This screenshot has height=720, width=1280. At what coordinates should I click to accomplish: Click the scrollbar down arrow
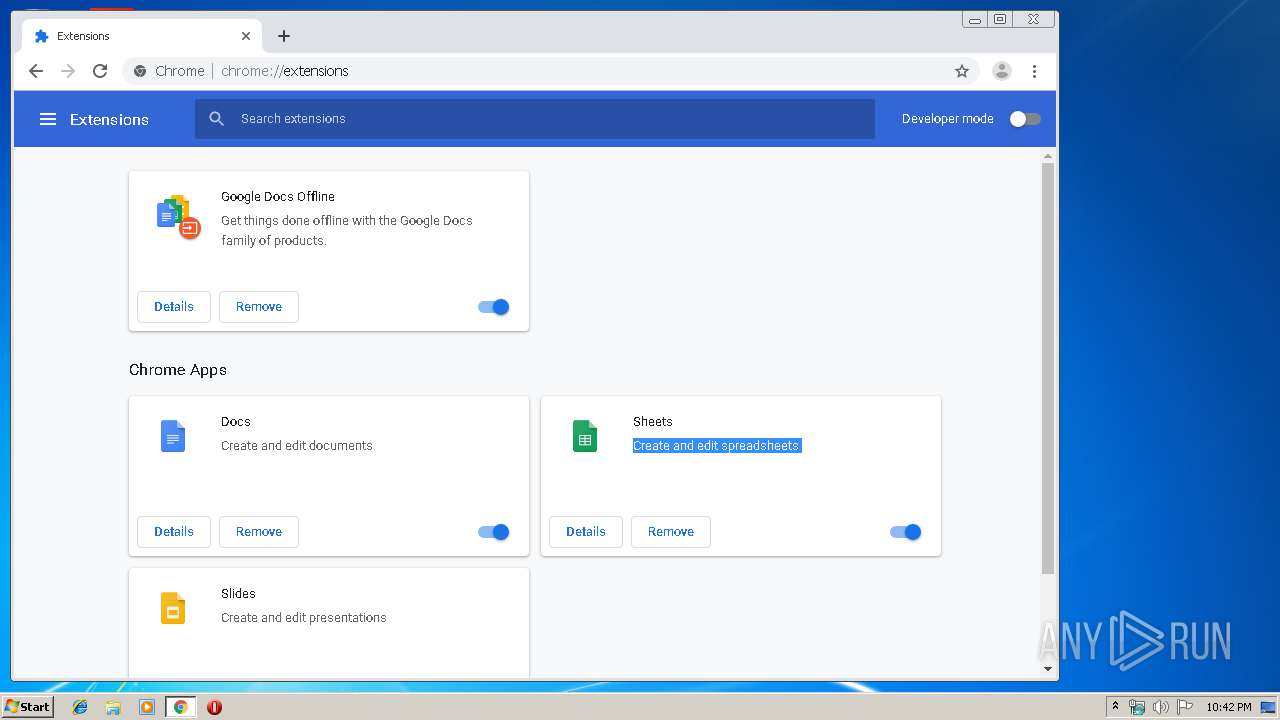coord(1048,669)
